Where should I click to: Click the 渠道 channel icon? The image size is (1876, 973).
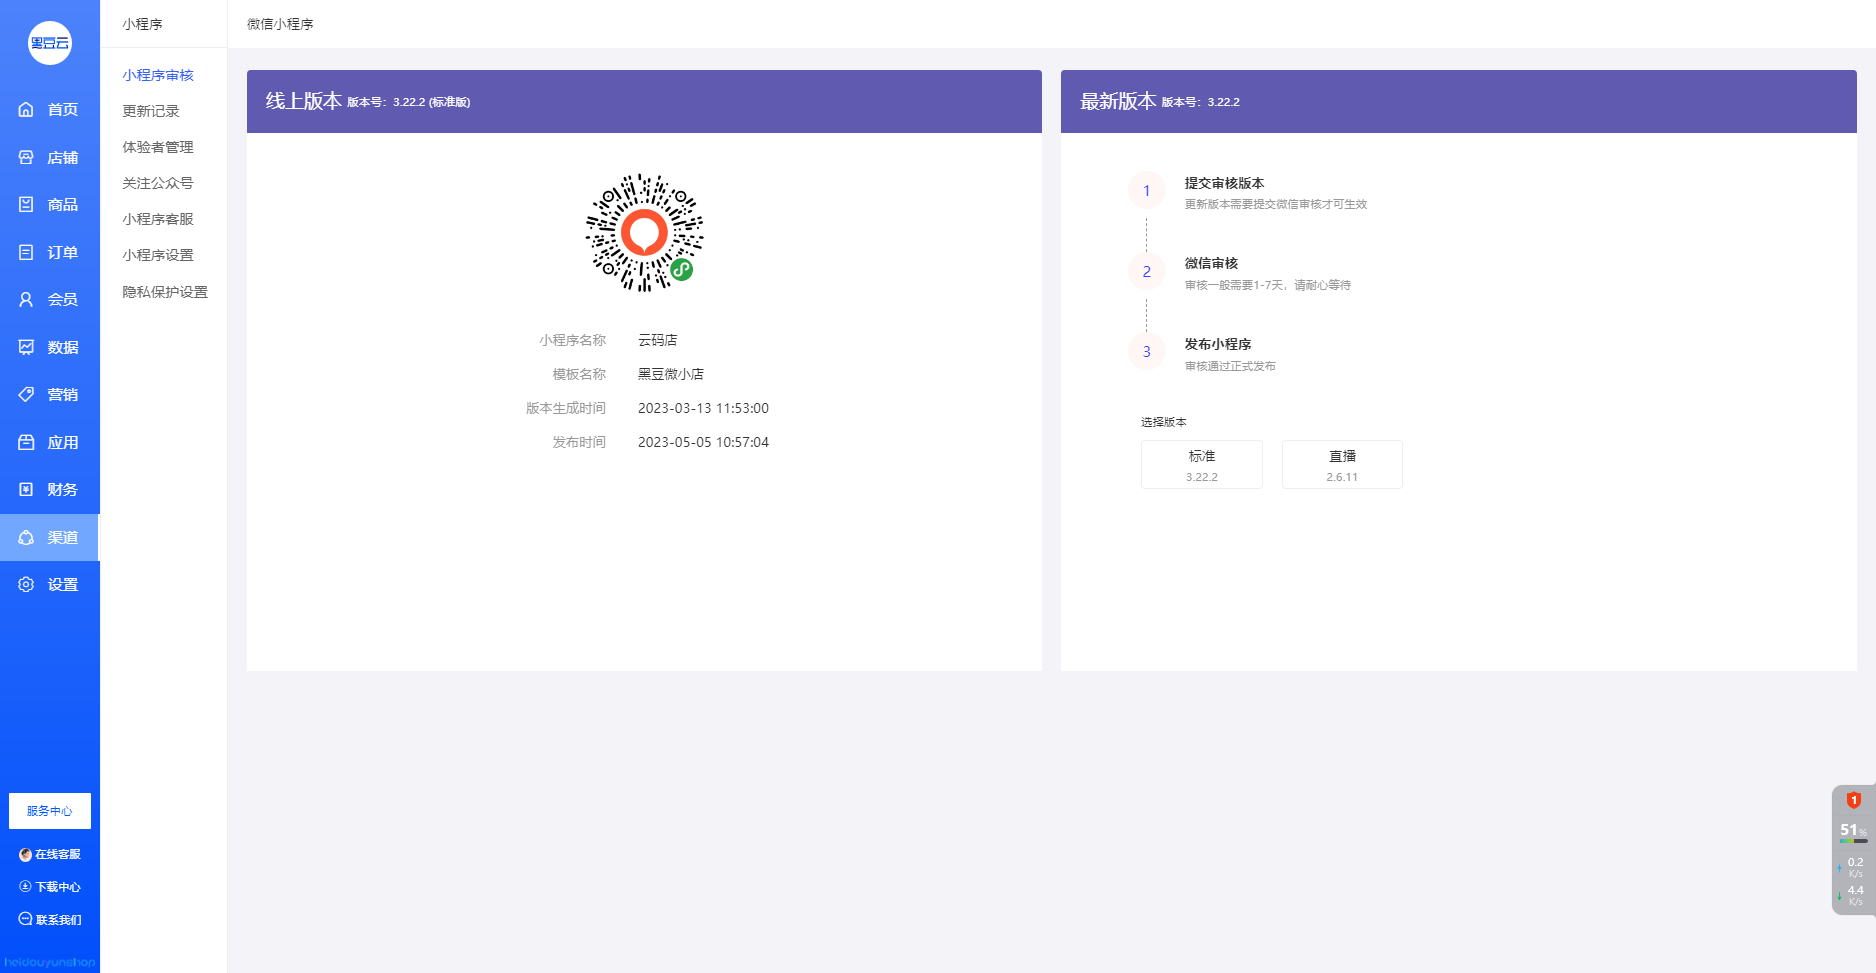point(26,537)
